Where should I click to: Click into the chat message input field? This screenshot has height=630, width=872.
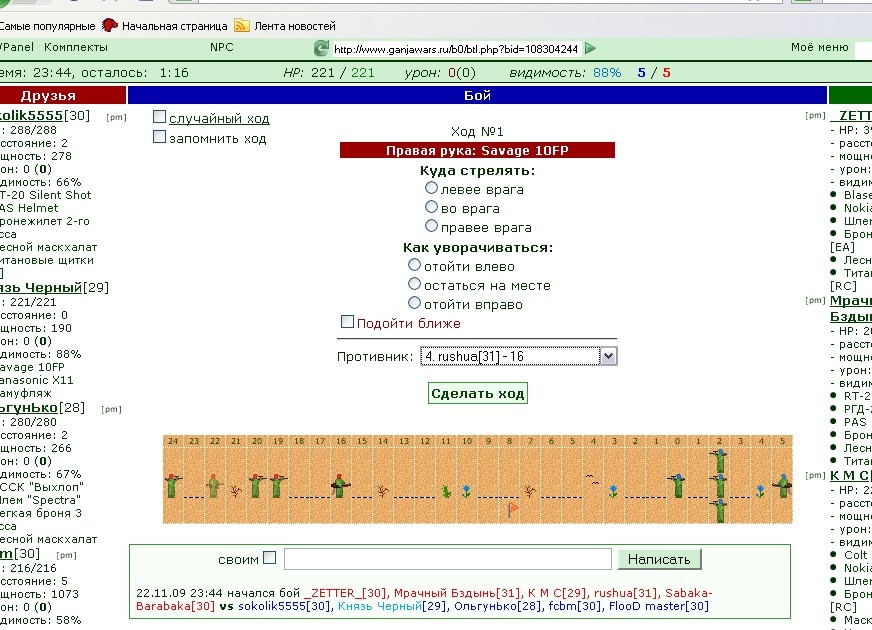[448, 559]
